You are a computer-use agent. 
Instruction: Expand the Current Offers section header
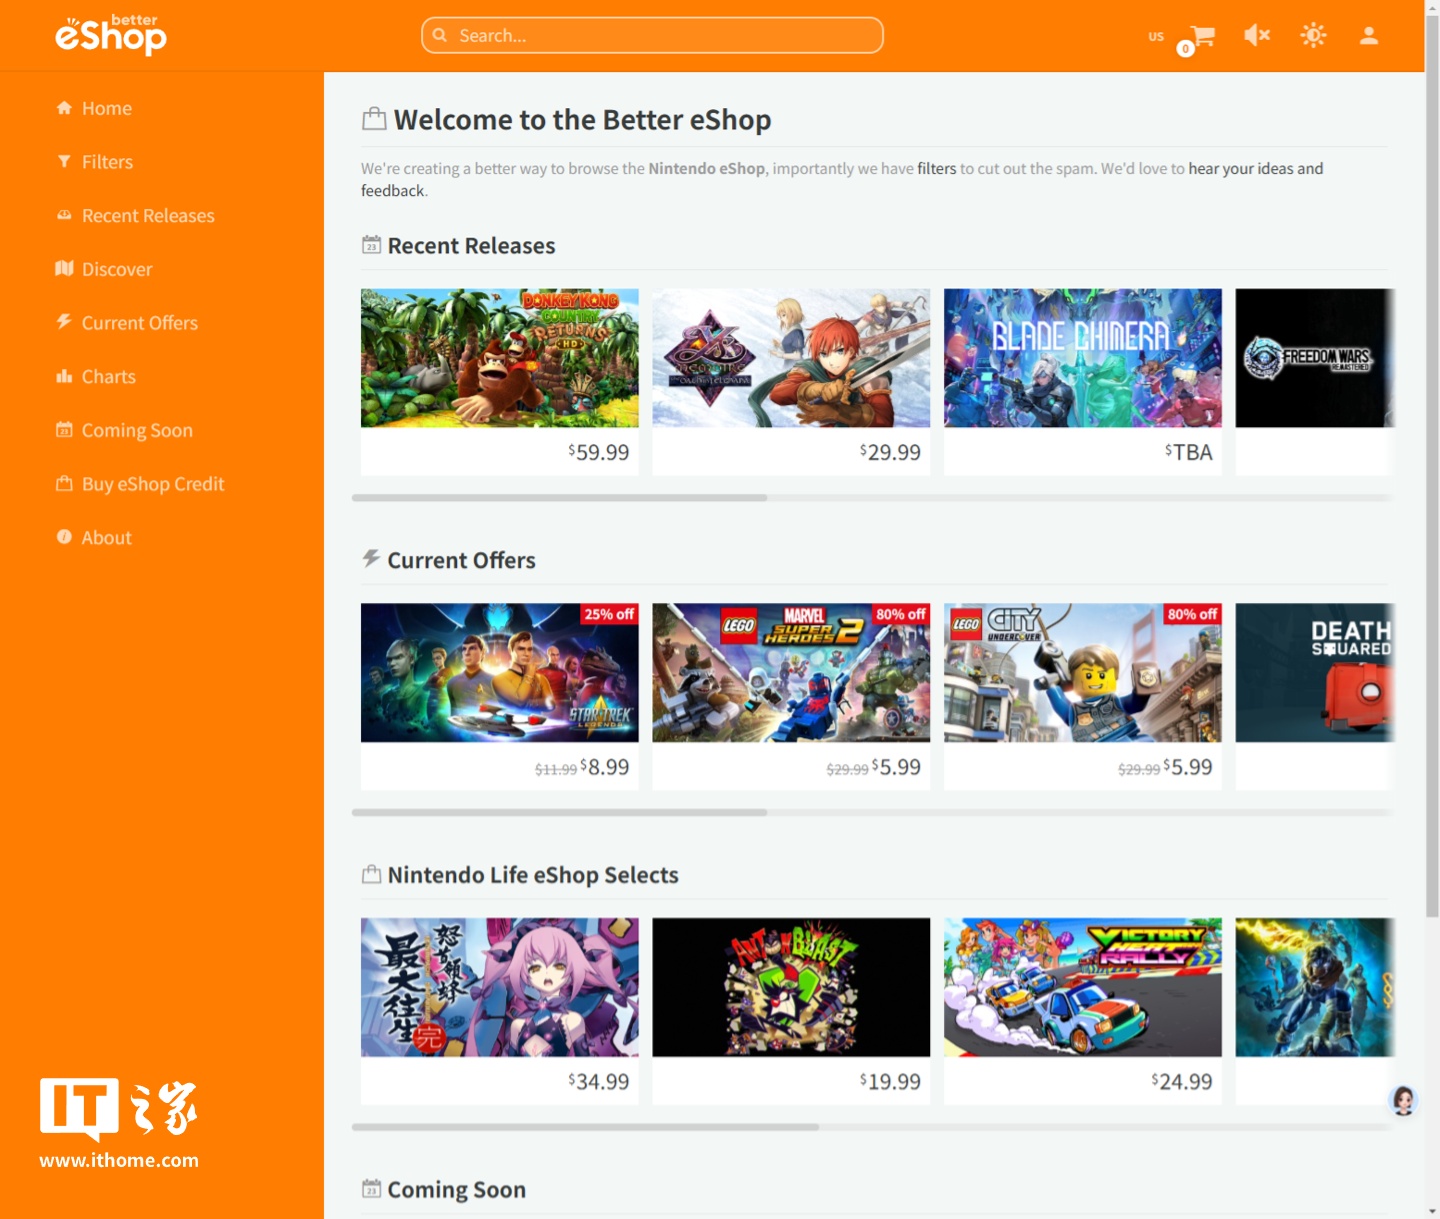click(x=462, y=560)
